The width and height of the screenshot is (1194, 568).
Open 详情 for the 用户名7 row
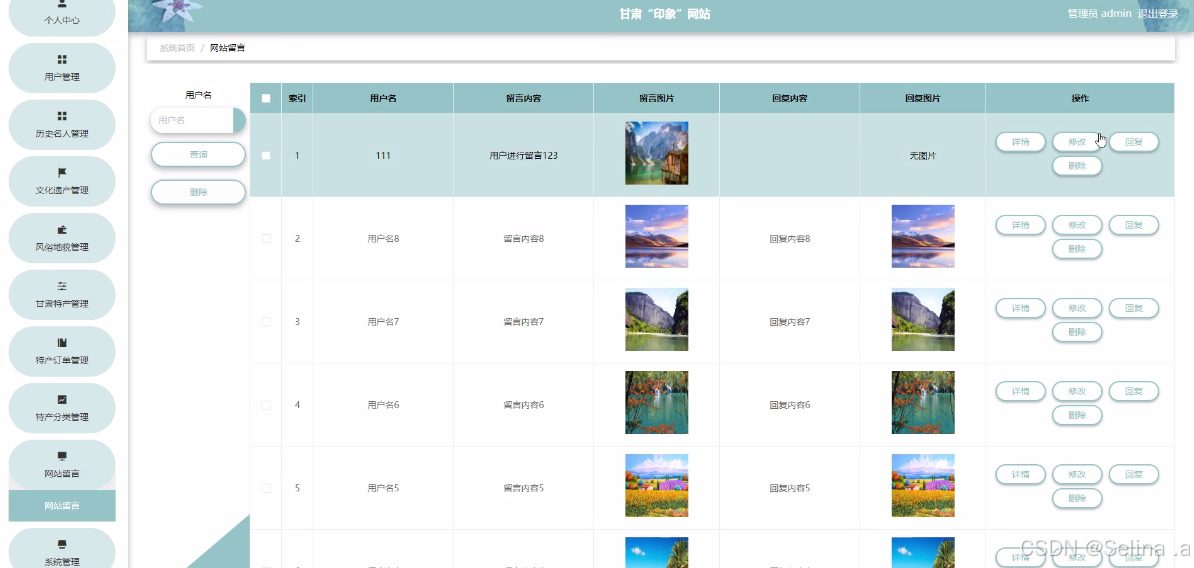click(1020, 308)
